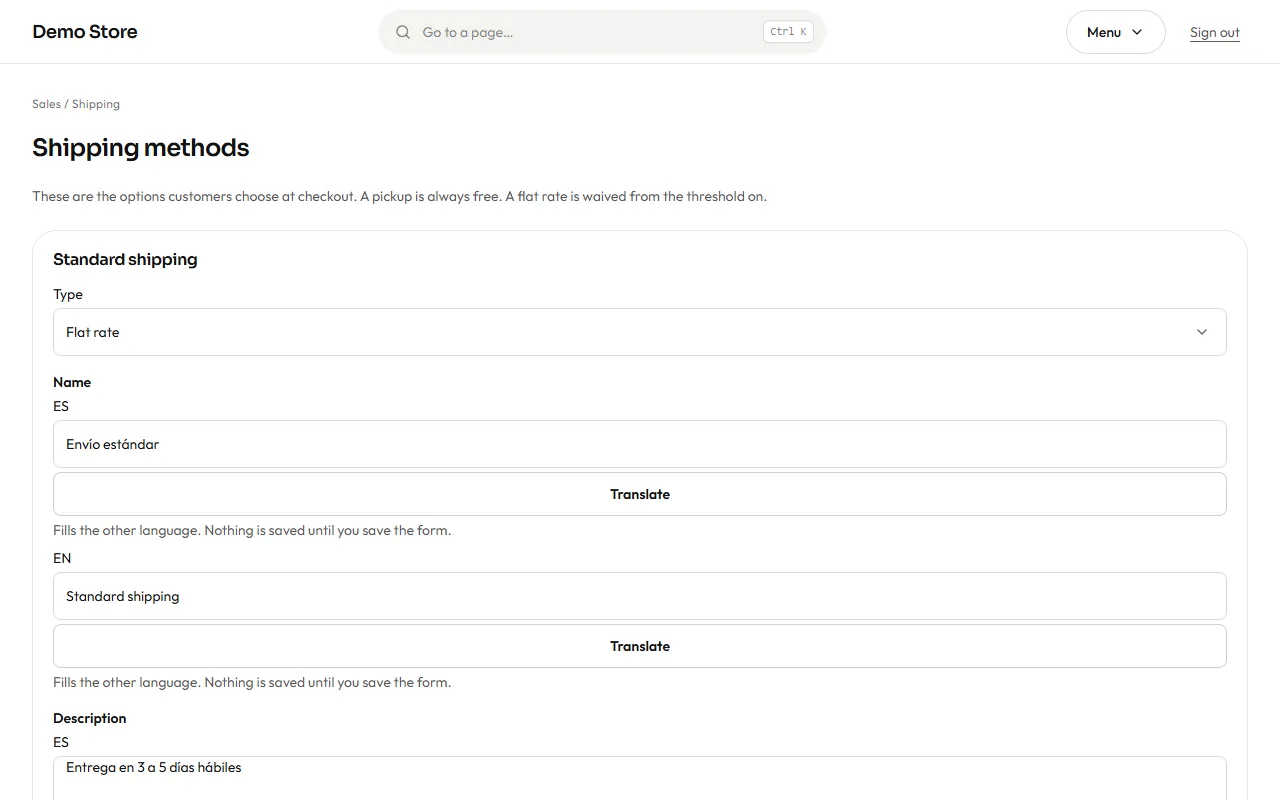Go to Demo Store home

click(x=85, y=32)
